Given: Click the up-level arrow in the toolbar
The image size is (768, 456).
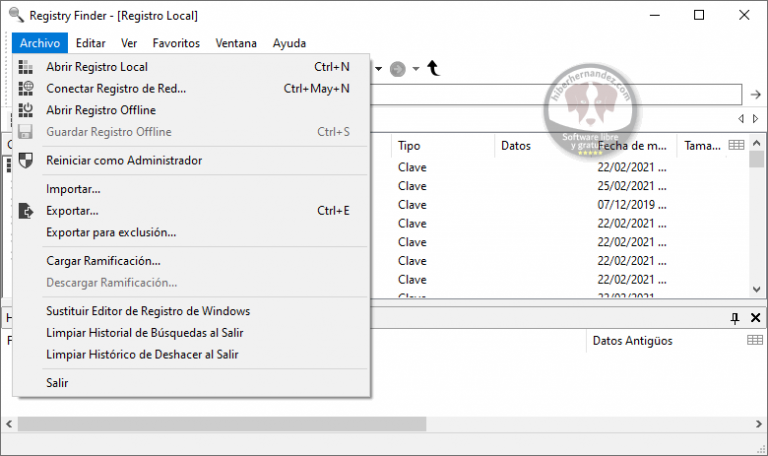Looking at the screenshot, I should coord(433,68).
